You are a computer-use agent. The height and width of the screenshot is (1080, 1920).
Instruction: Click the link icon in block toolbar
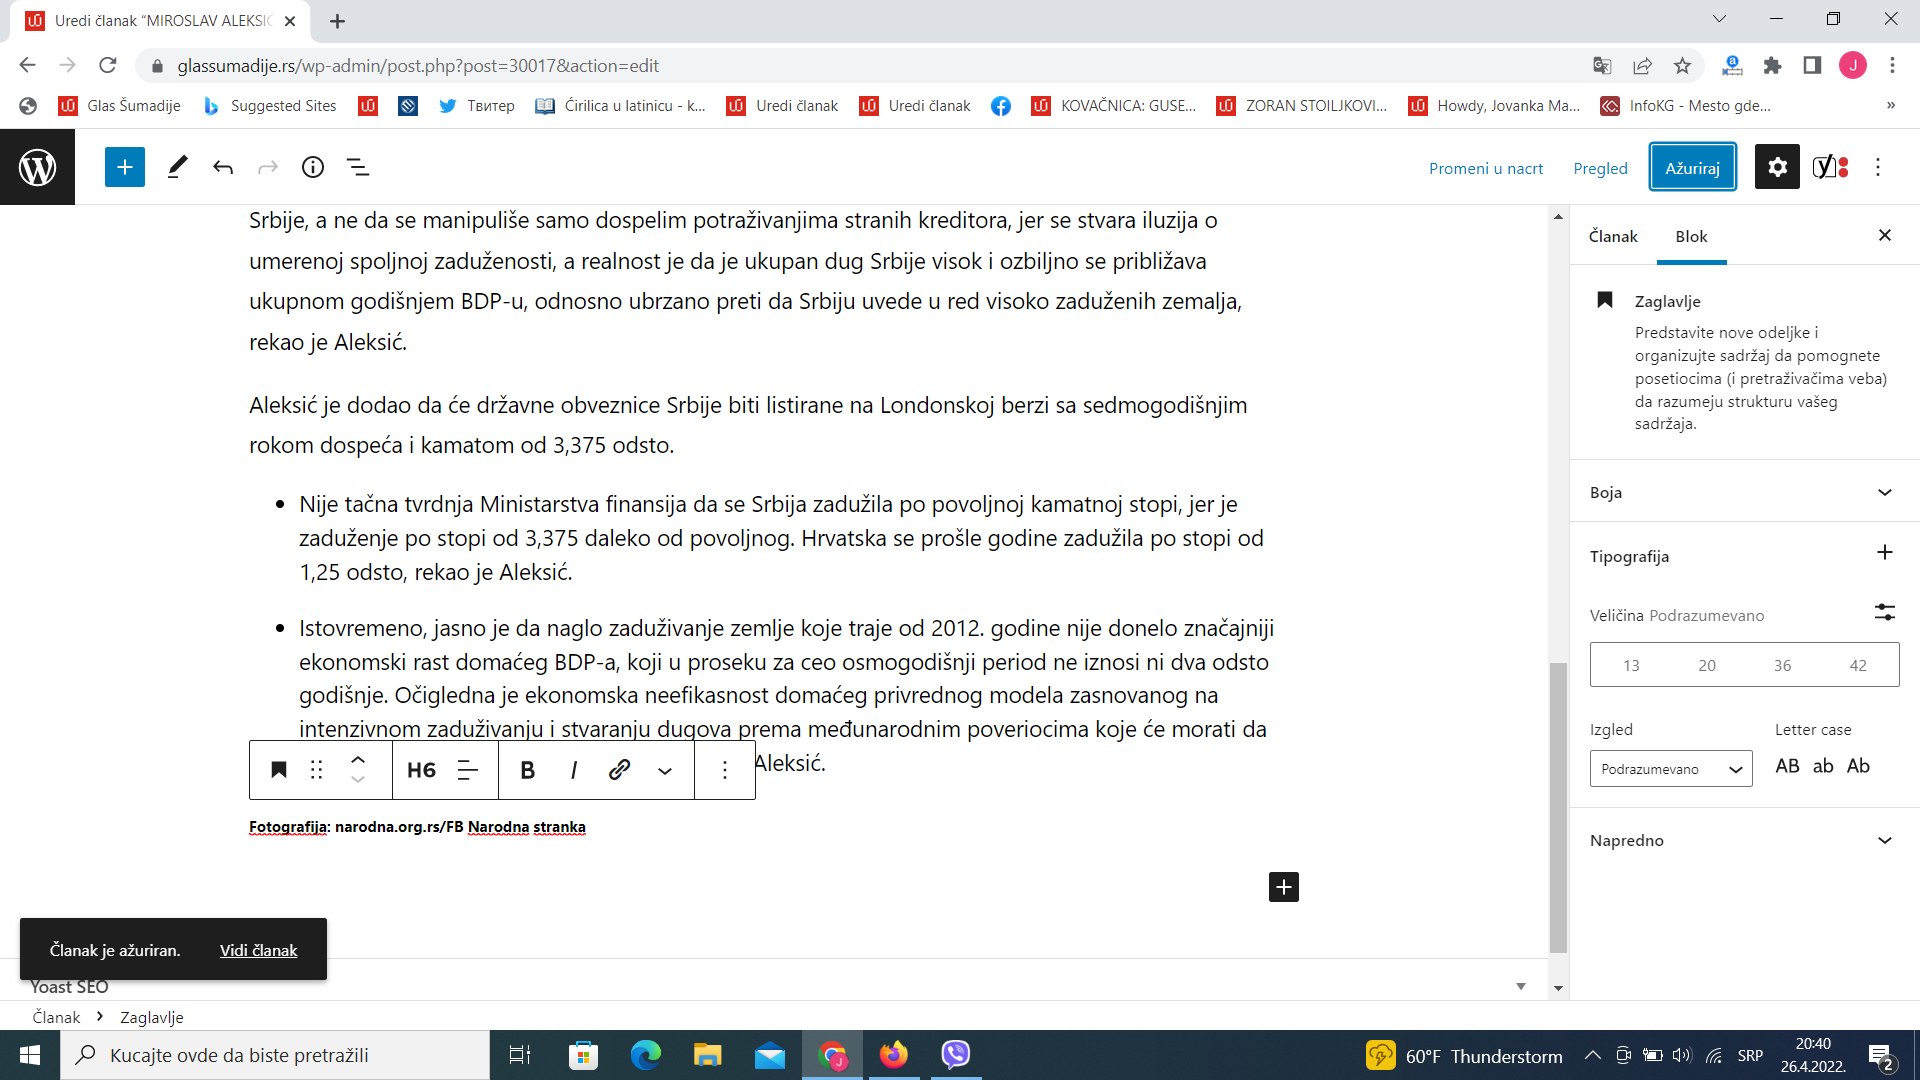tap(619, 769)
